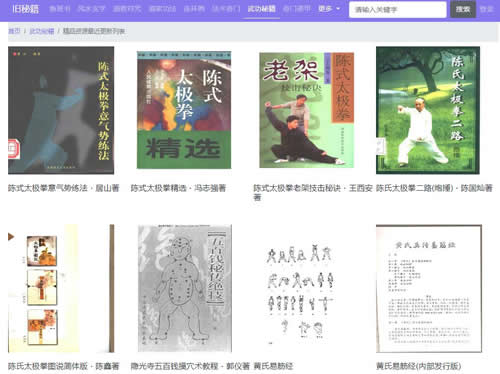Click title link 陈式太极拳精选 · 冯志强著
500x374 pixels.
click(x=178, y=188)
